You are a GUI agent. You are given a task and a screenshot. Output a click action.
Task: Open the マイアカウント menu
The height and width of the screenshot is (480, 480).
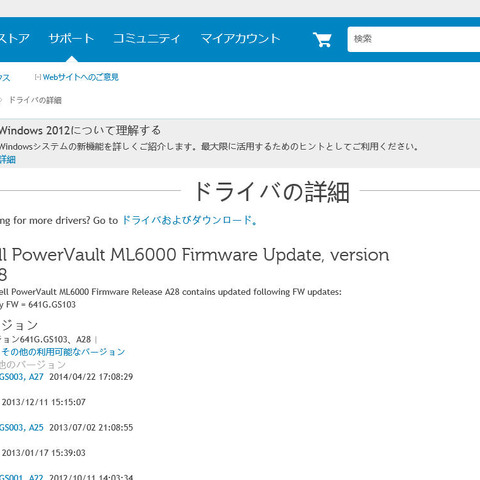240,38
